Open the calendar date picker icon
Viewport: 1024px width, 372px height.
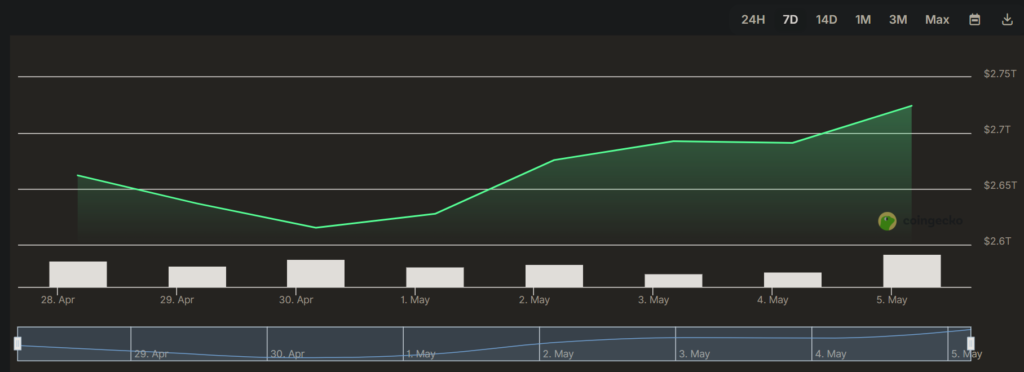[974, 20]
